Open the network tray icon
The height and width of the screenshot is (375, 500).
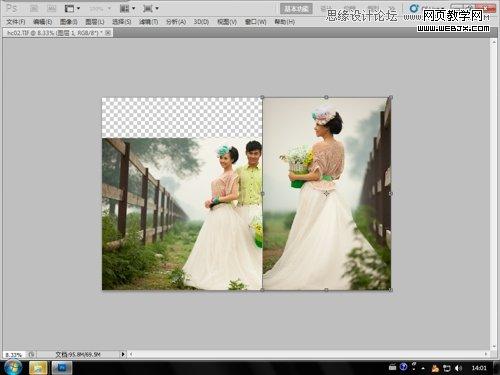(x=447, y=368)
